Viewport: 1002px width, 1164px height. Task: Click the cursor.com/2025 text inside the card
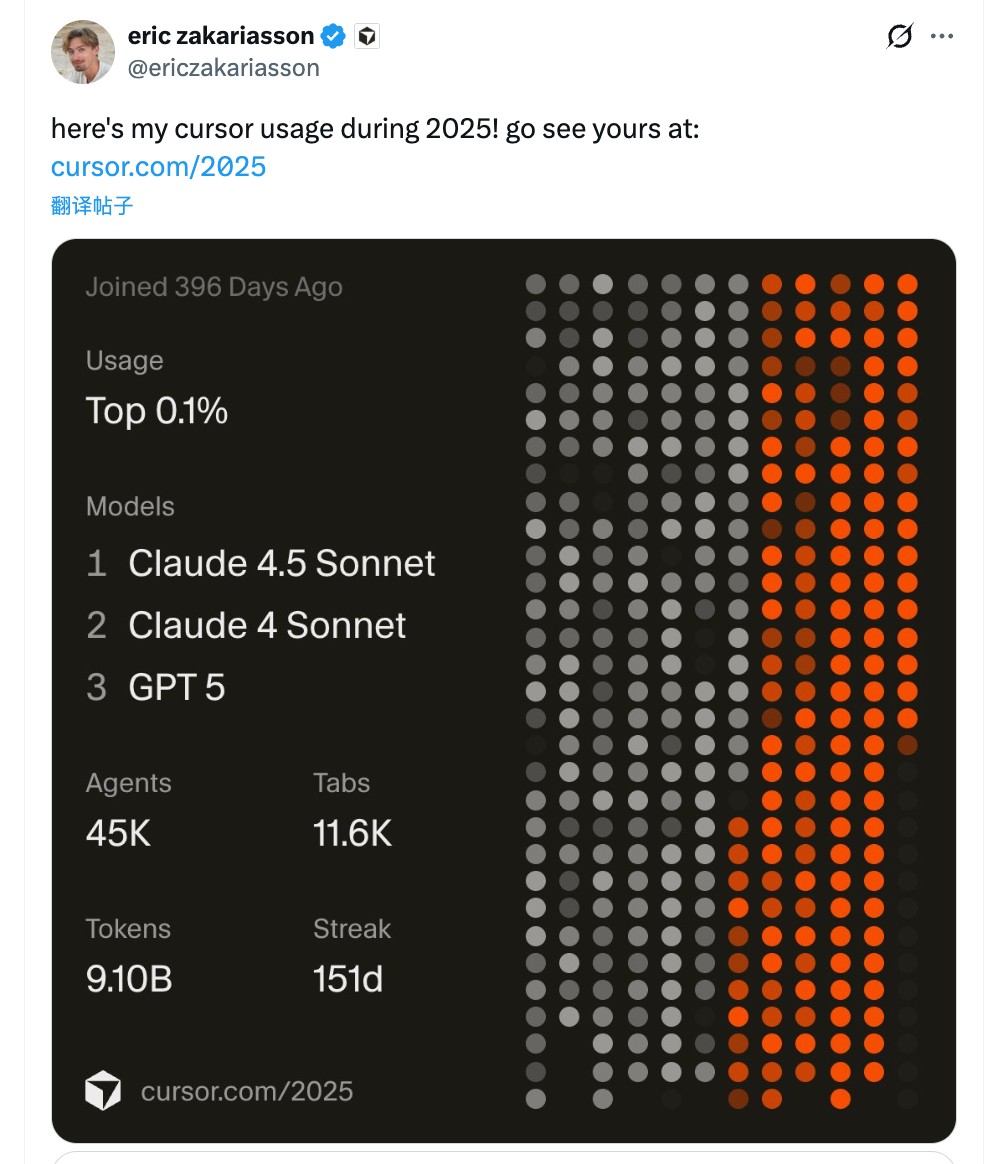click(x=247, y=1090)
